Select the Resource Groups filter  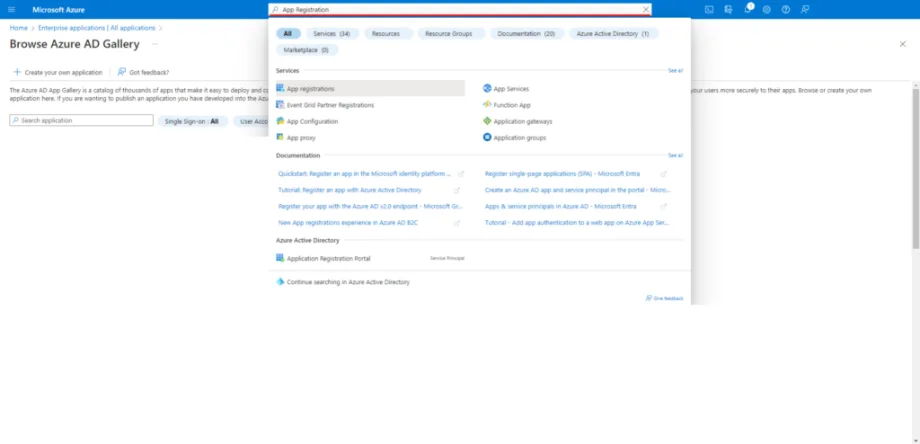pyautogui.click(x=449, y=33)
